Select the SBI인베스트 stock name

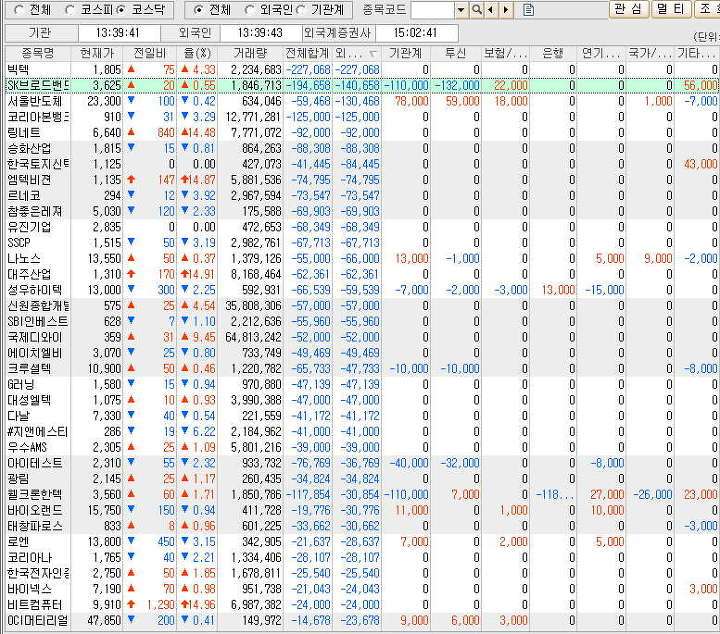(38, 321)
